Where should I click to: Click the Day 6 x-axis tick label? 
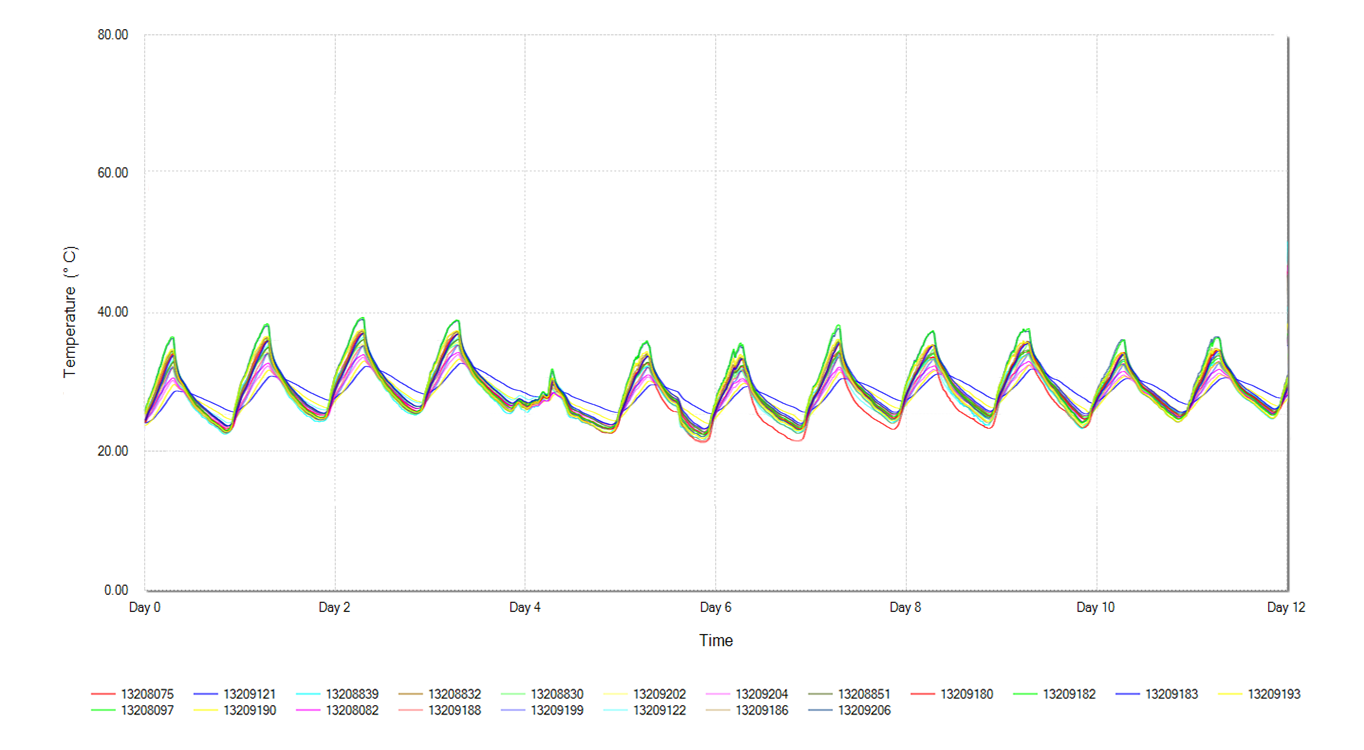(715, 608)
